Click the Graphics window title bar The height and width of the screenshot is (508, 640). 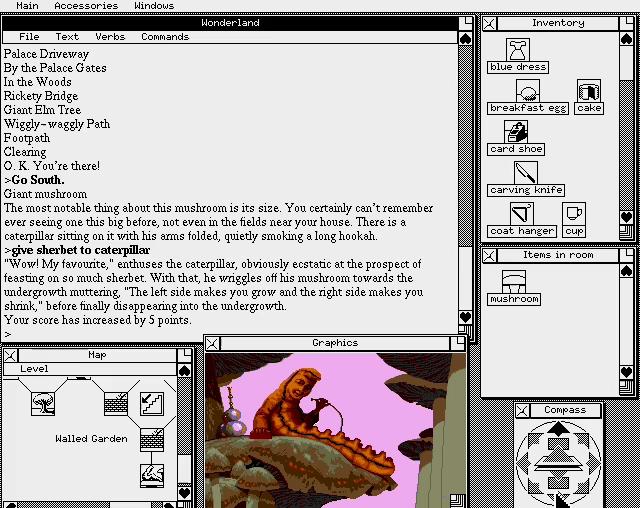(335, 343)
